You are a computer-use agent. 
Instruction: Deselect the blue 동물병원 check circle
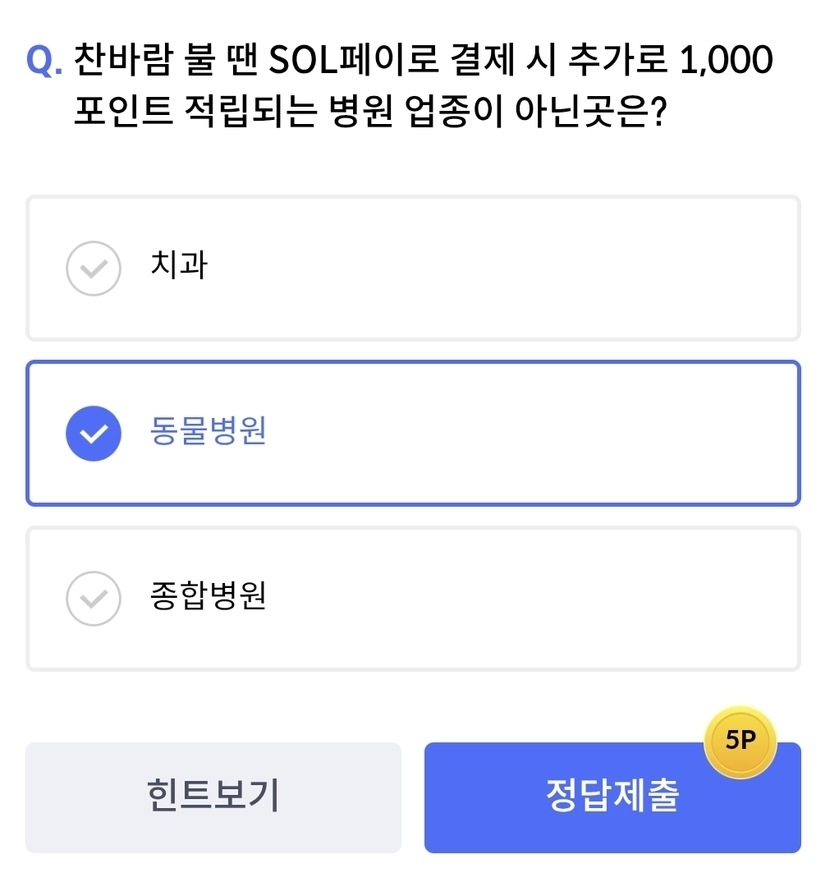(x=93, y=433)
